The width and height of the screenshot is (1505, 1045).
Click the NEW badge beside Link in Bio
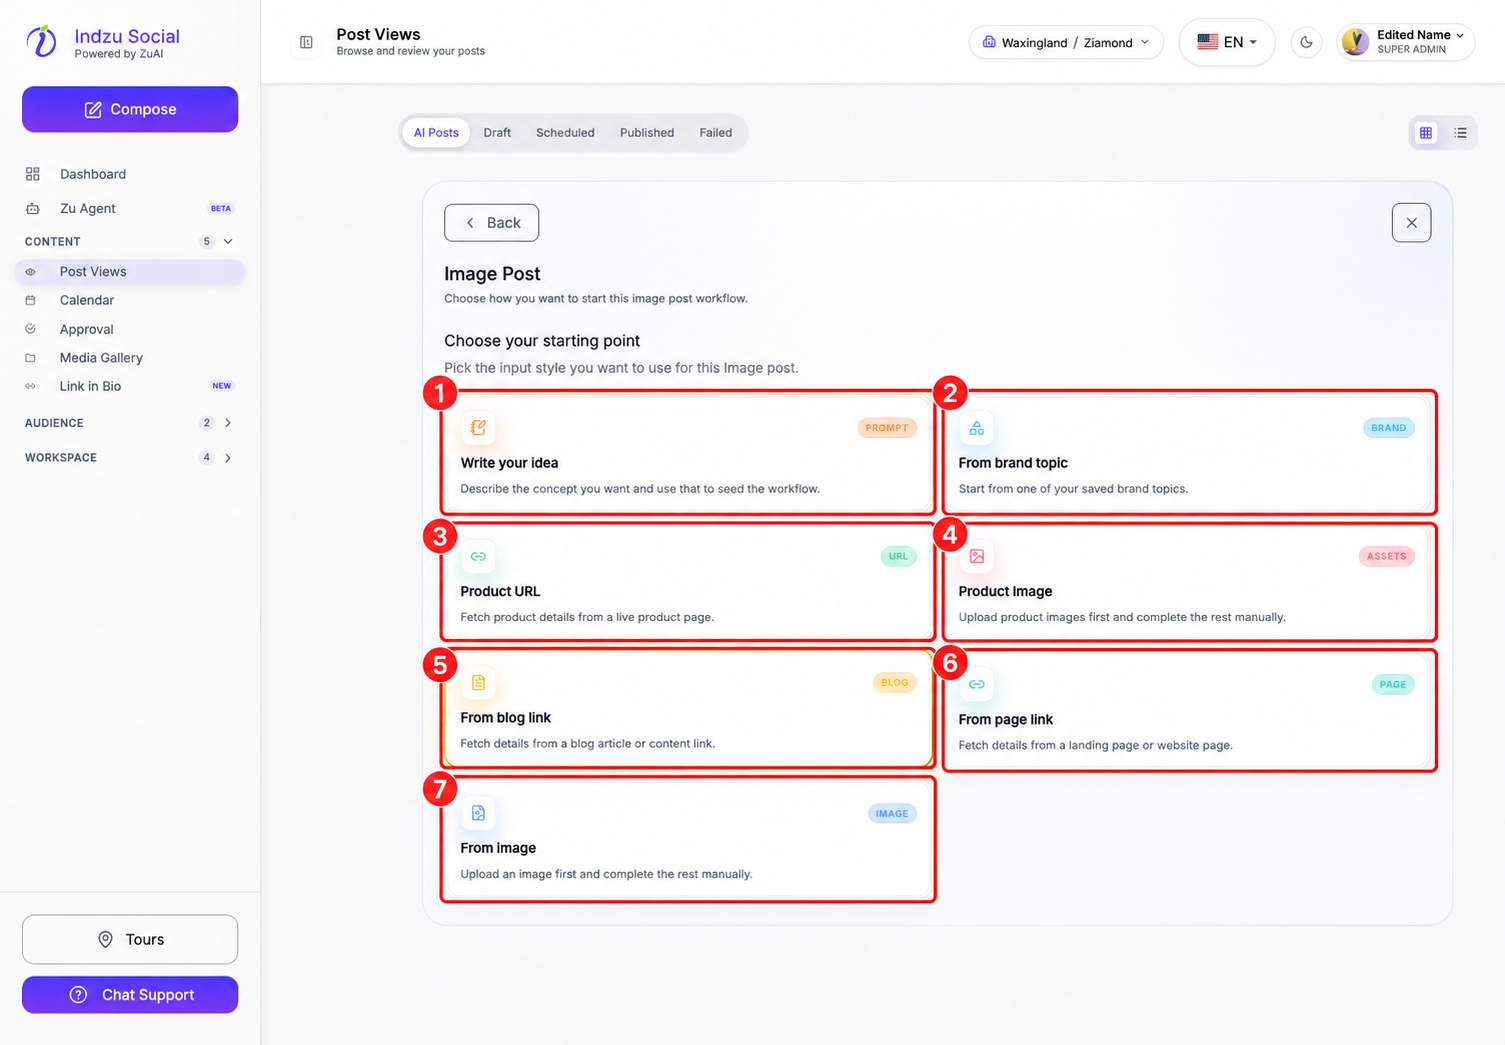(x=221, y=386)
